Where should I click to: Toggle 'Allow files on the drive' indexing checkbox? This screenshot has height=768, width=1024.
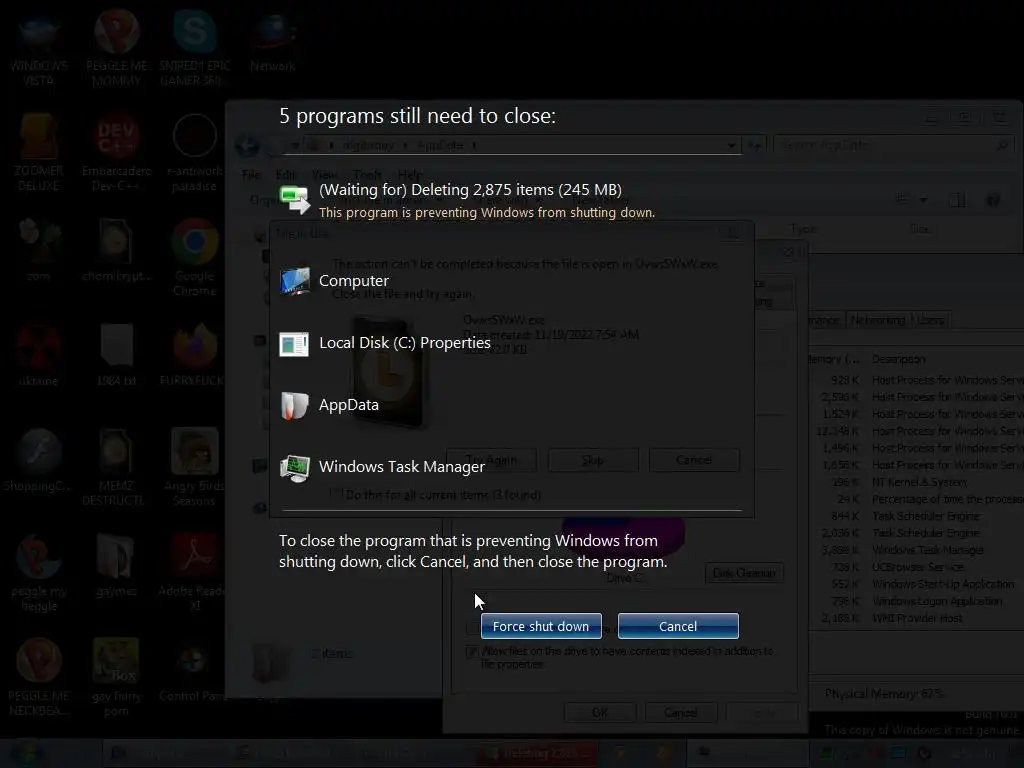point(472,652)
